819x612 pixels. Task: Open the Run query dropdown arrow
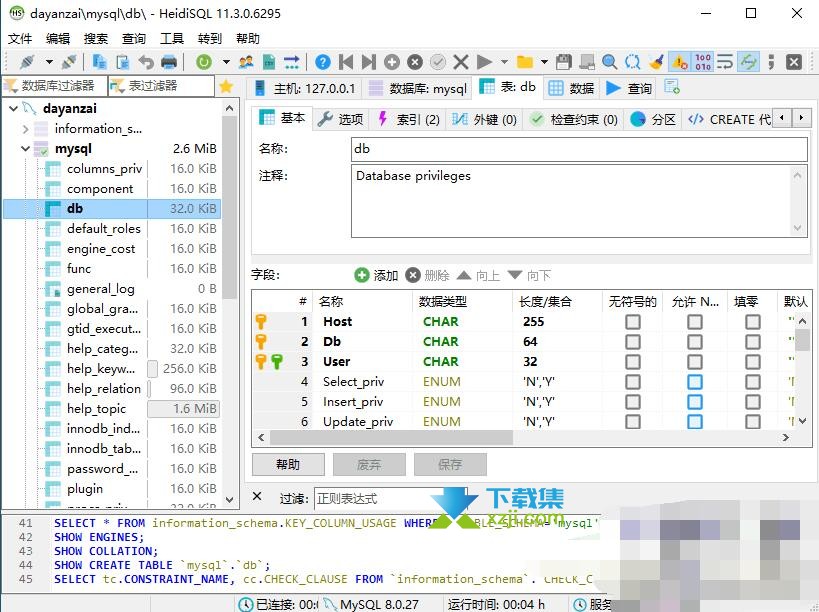point(504,62)
